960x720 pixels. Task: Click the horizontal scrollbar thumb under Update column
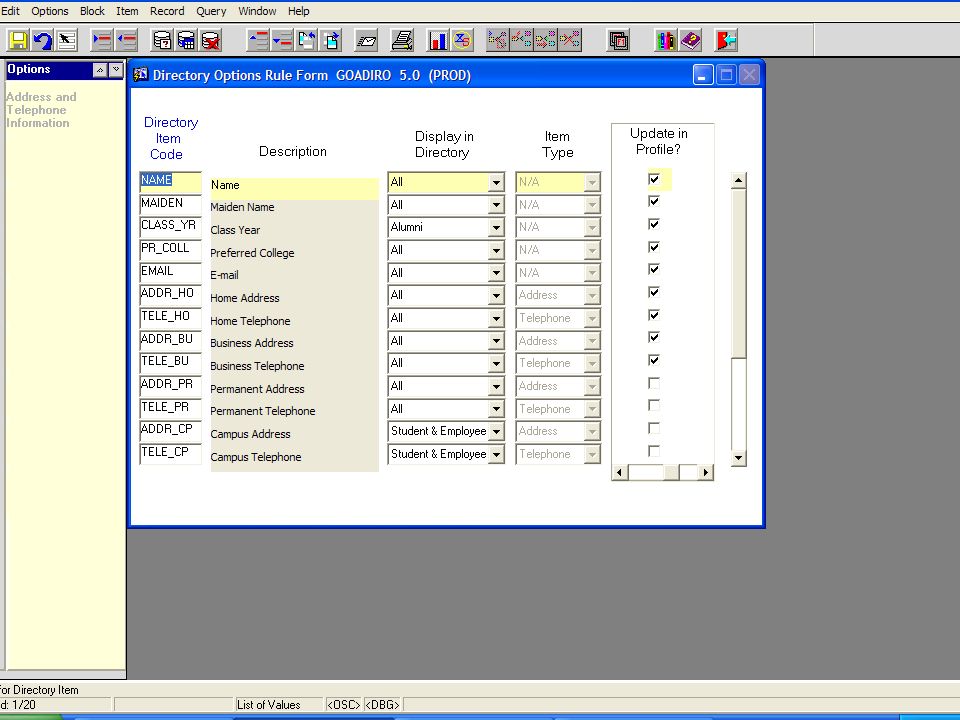[x=672, y=472]
